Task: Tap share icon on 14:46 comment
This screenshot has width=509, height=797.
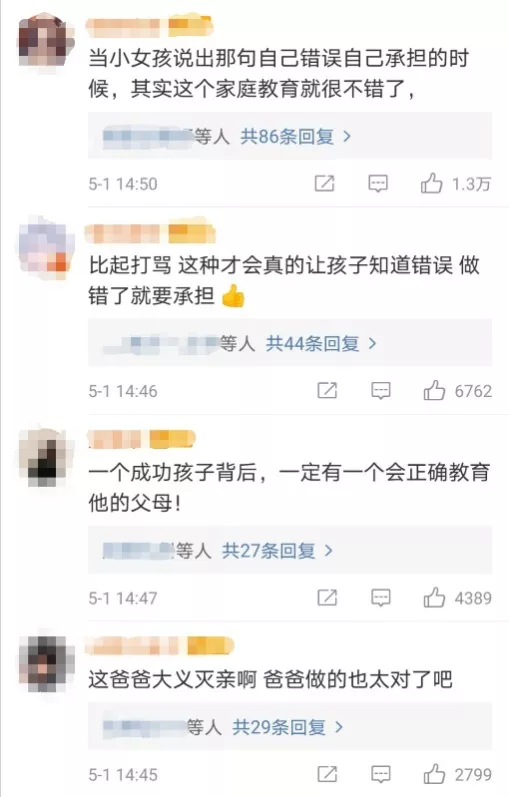Action: (x=327, y=390)
